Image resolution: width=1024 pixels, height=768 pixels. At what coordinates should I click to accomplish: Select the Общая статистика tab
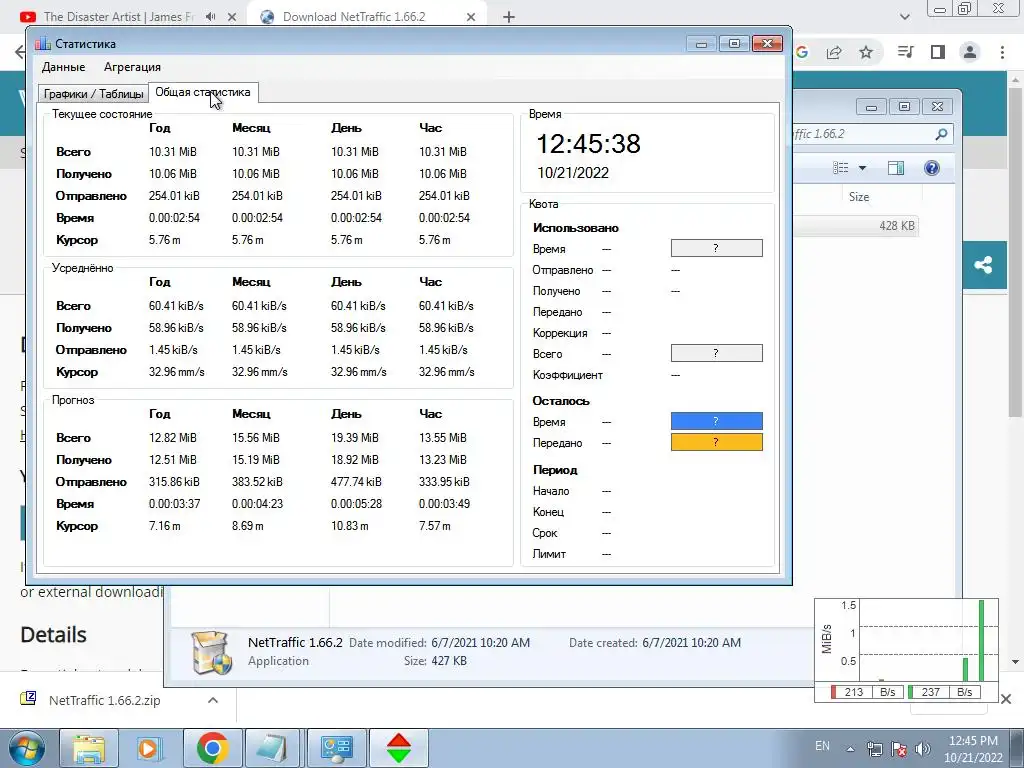202,92
